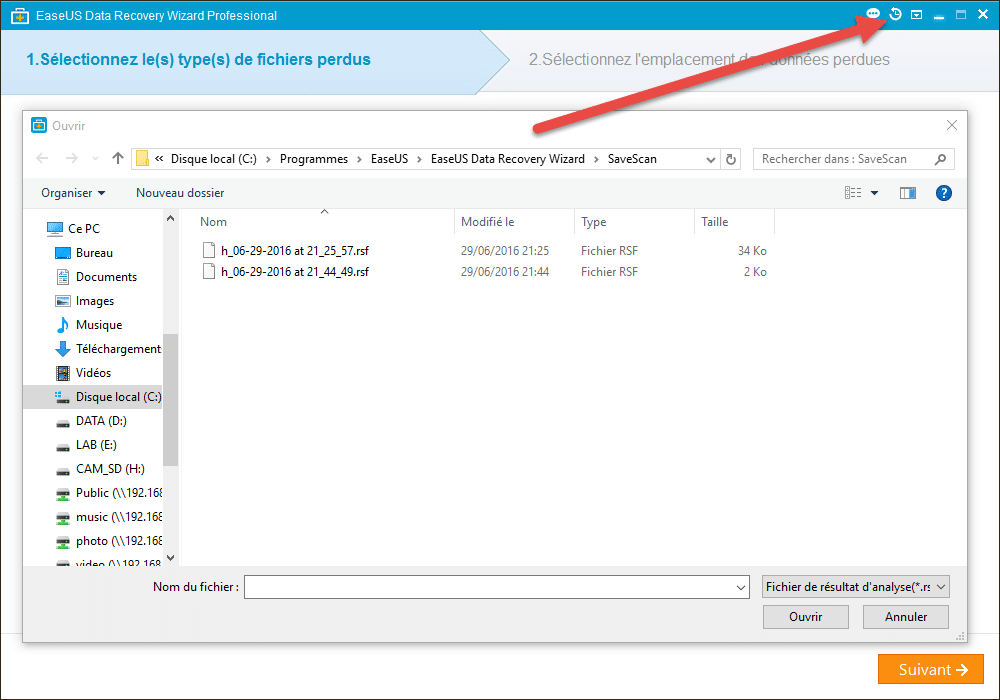Toggle the preview pane icon
Viewport: 1000px width, 700px height.
pyautogui.click(x=908, y=193)
